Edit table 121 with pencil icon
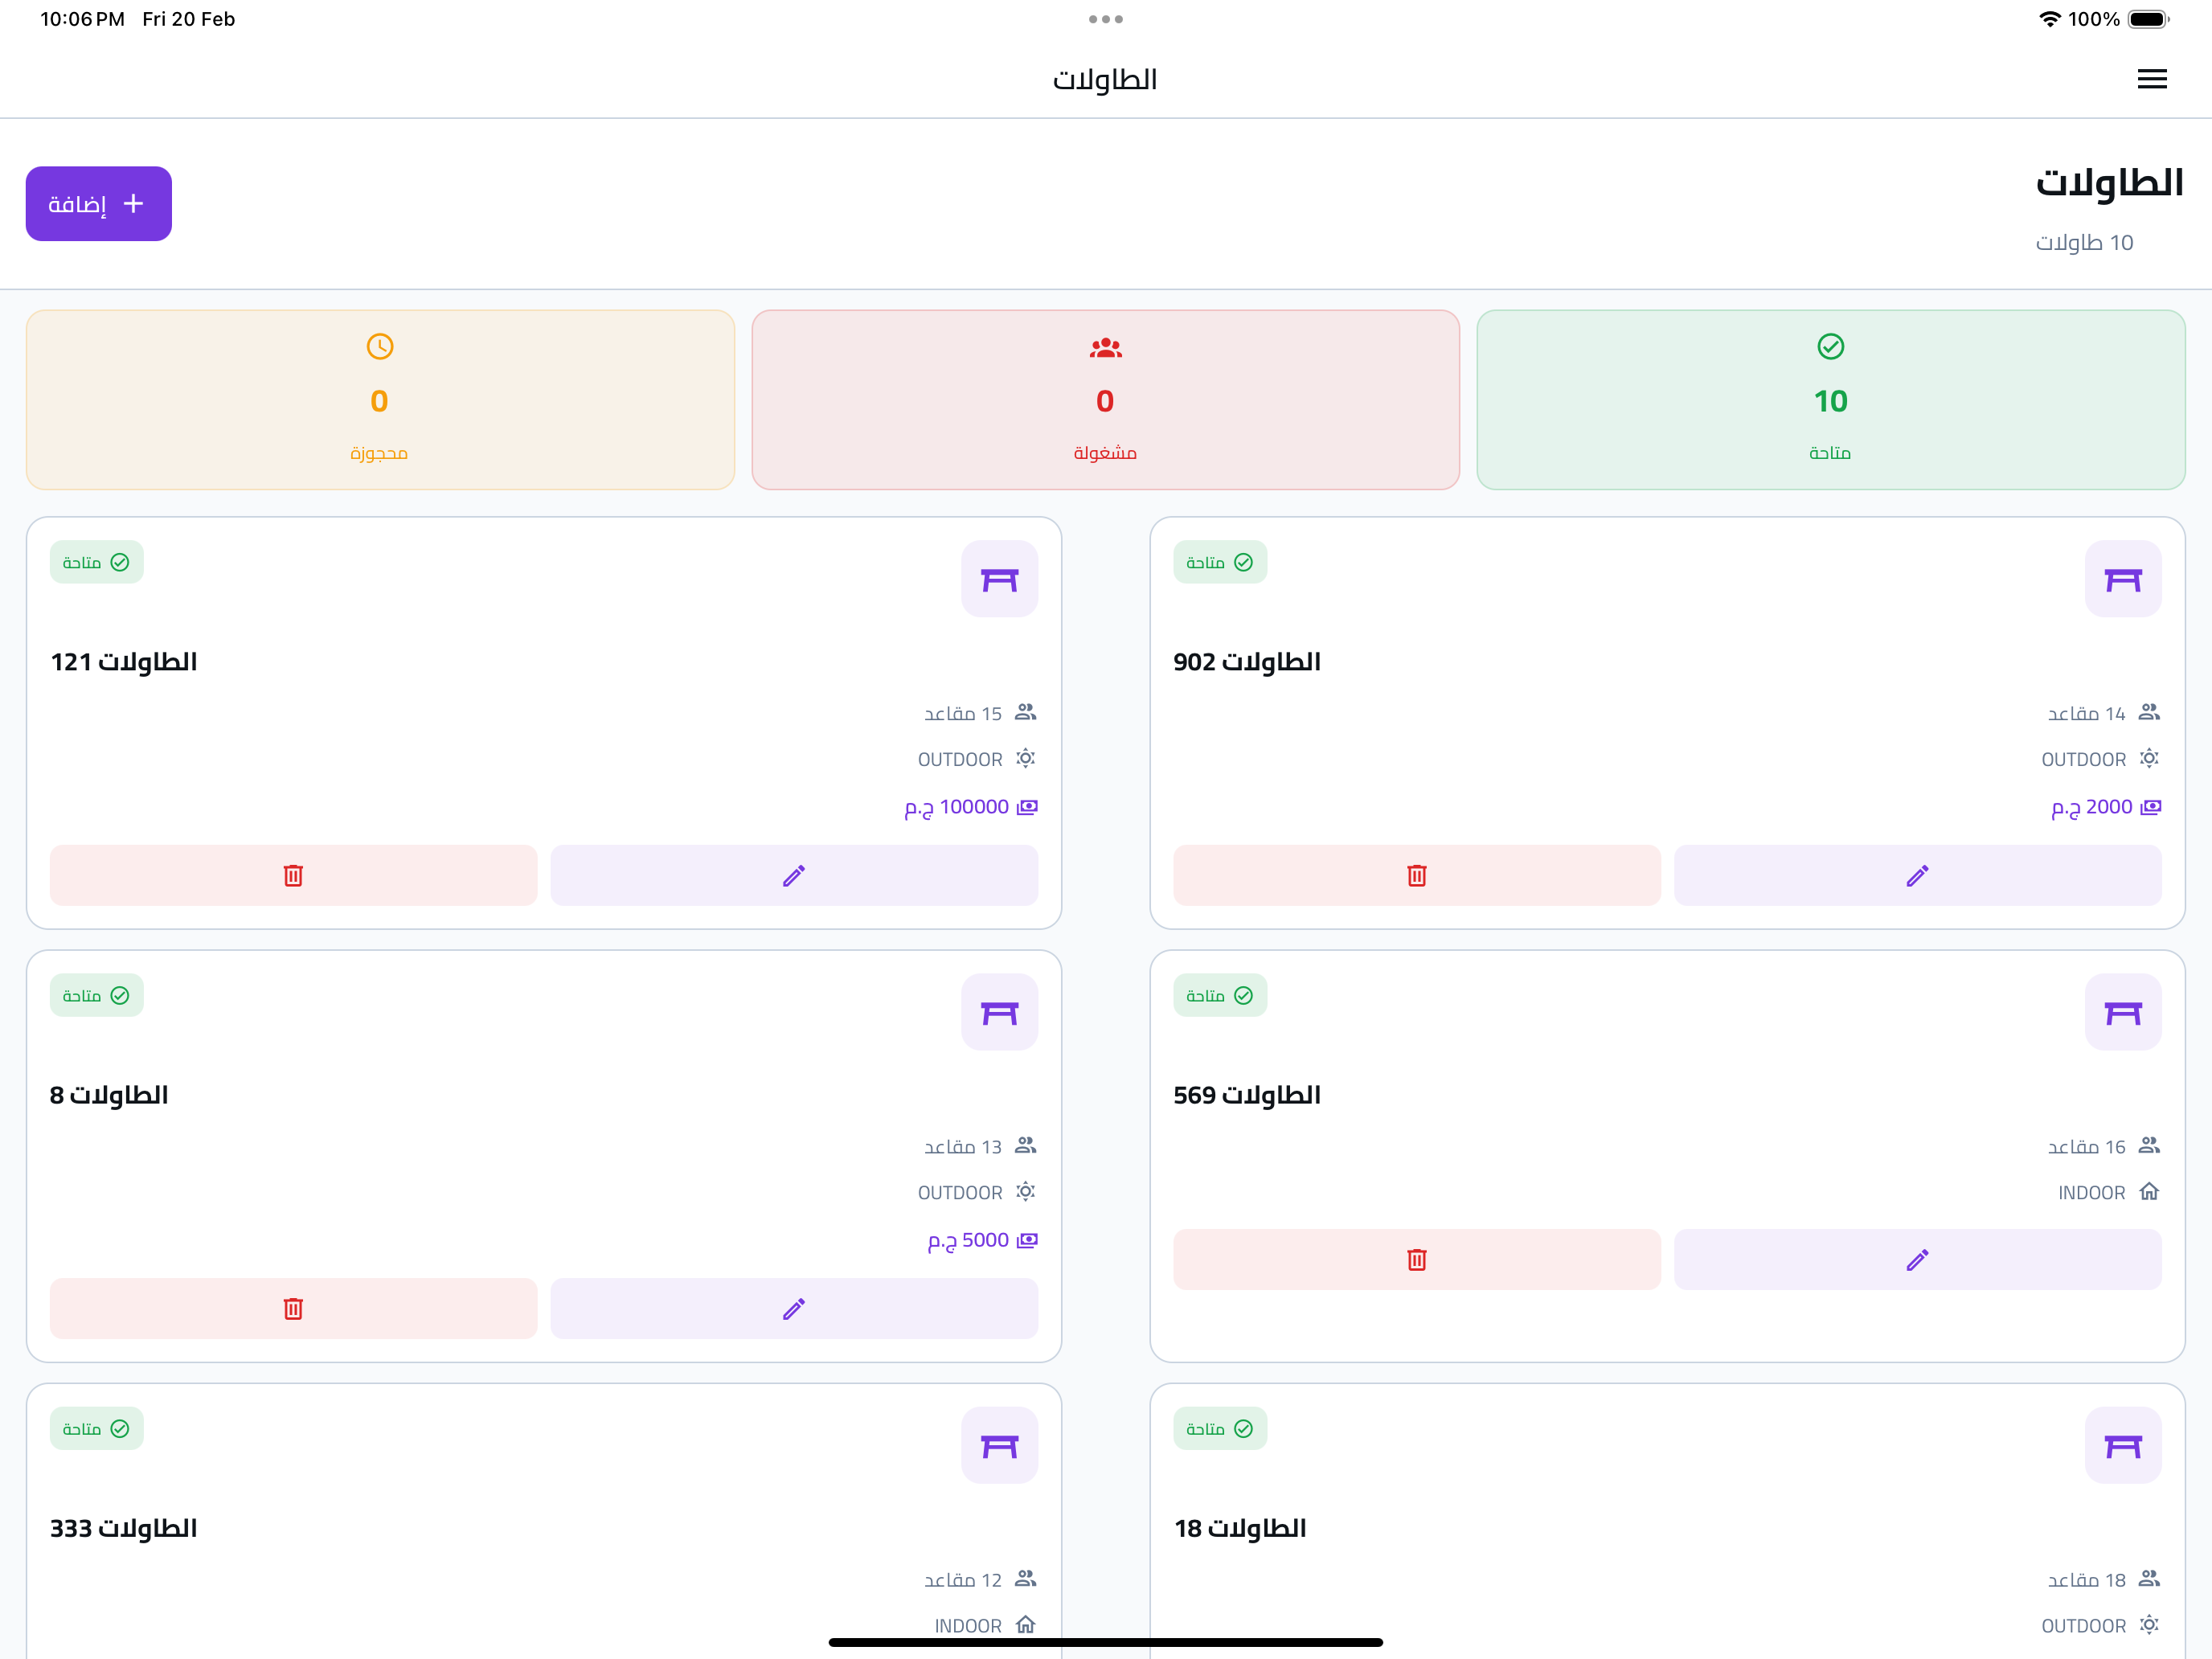Viewport: 2212px width, 1659px height. click(x=794, y=875)
